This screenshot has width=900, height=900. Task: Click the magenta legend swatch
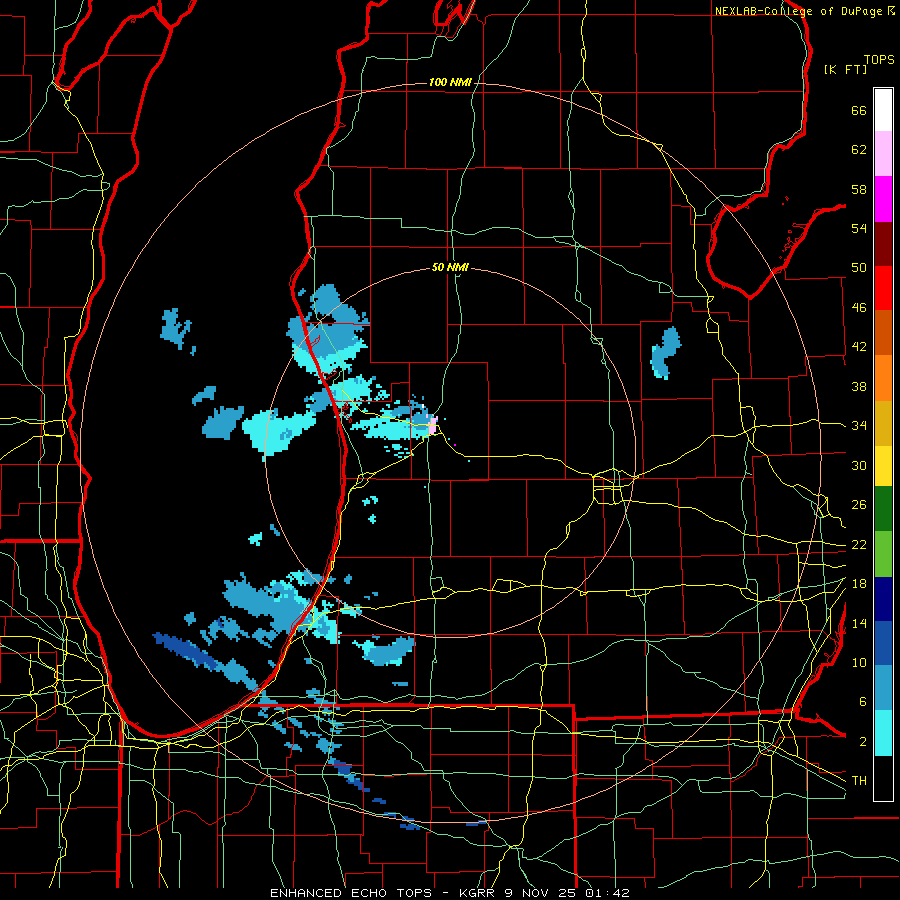click(x=883, y=199)
